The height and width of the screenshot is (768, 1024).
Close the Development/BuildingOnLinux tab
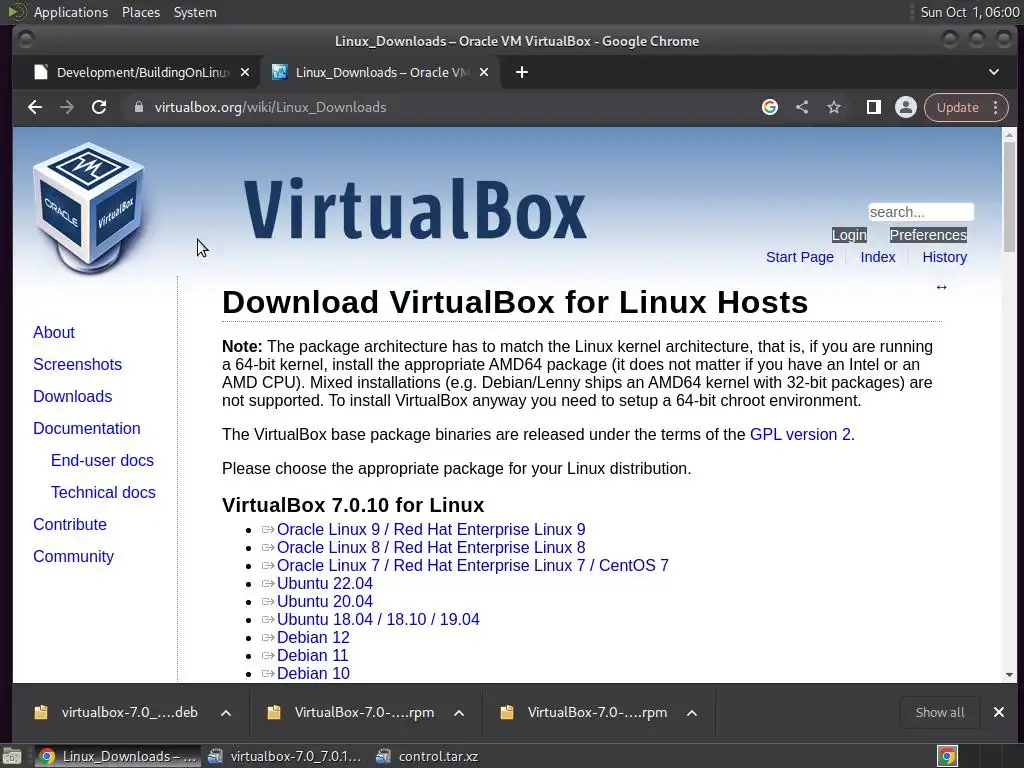245,72
